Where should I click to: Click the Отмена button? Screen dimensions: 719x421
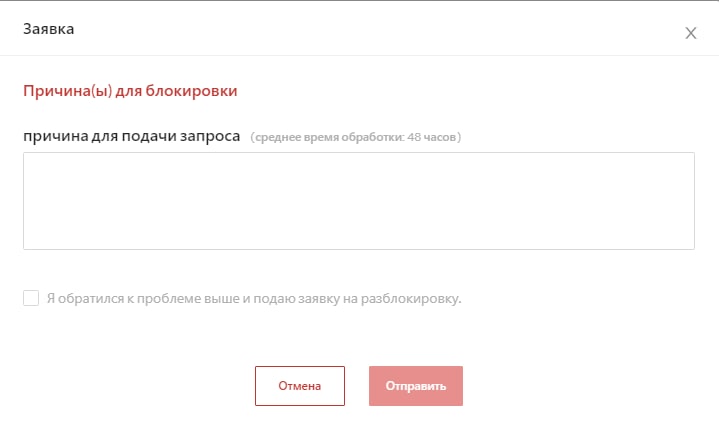coord(300,386)
